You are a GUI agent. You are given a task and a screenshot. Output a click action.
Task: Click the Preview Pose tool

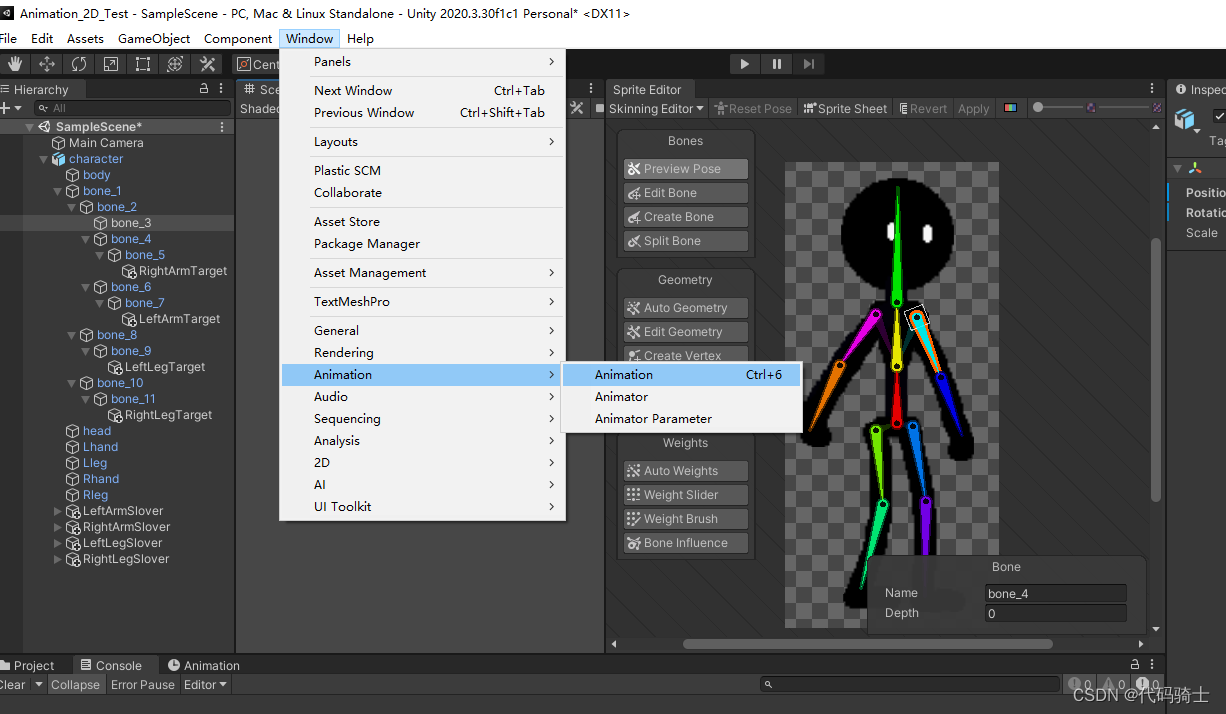pyautogui.click(x=686, y=169)
